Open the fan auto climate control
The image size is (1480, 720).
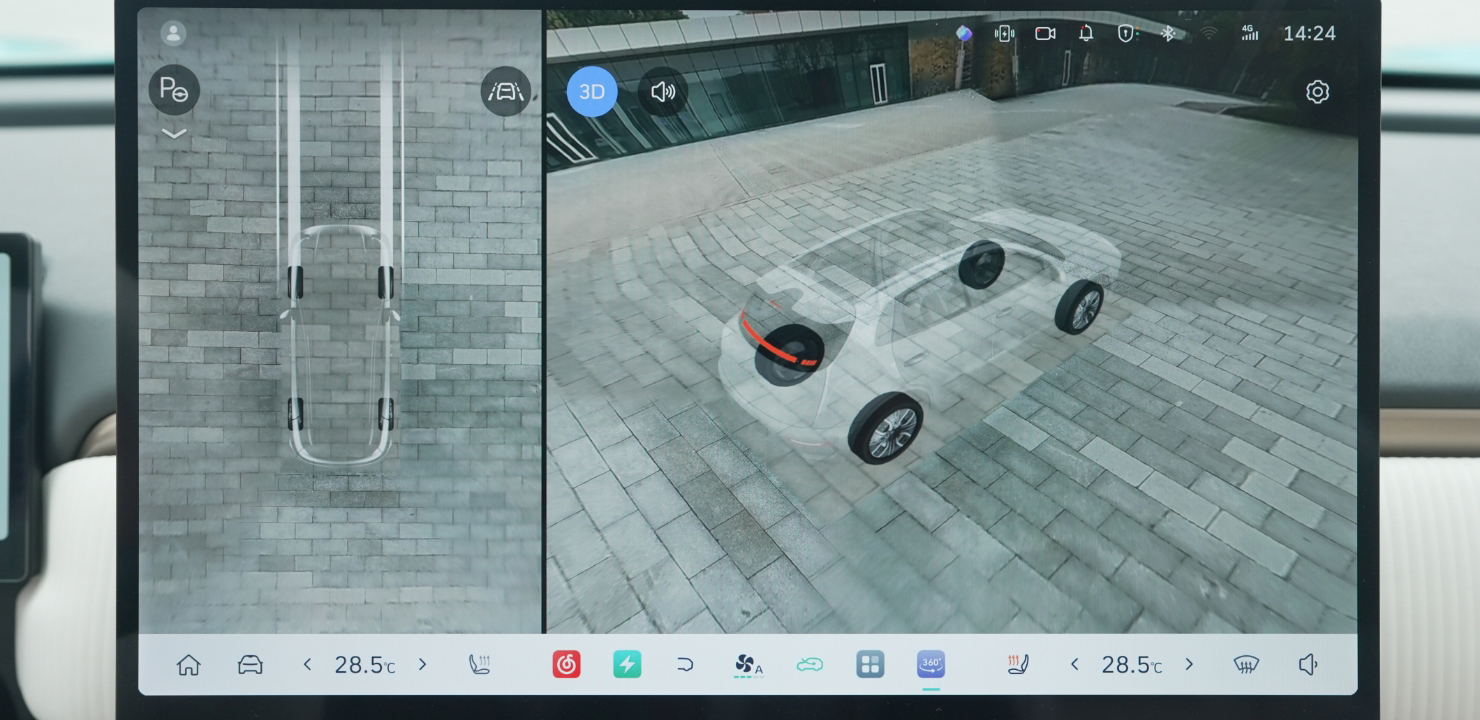[747, 665]
